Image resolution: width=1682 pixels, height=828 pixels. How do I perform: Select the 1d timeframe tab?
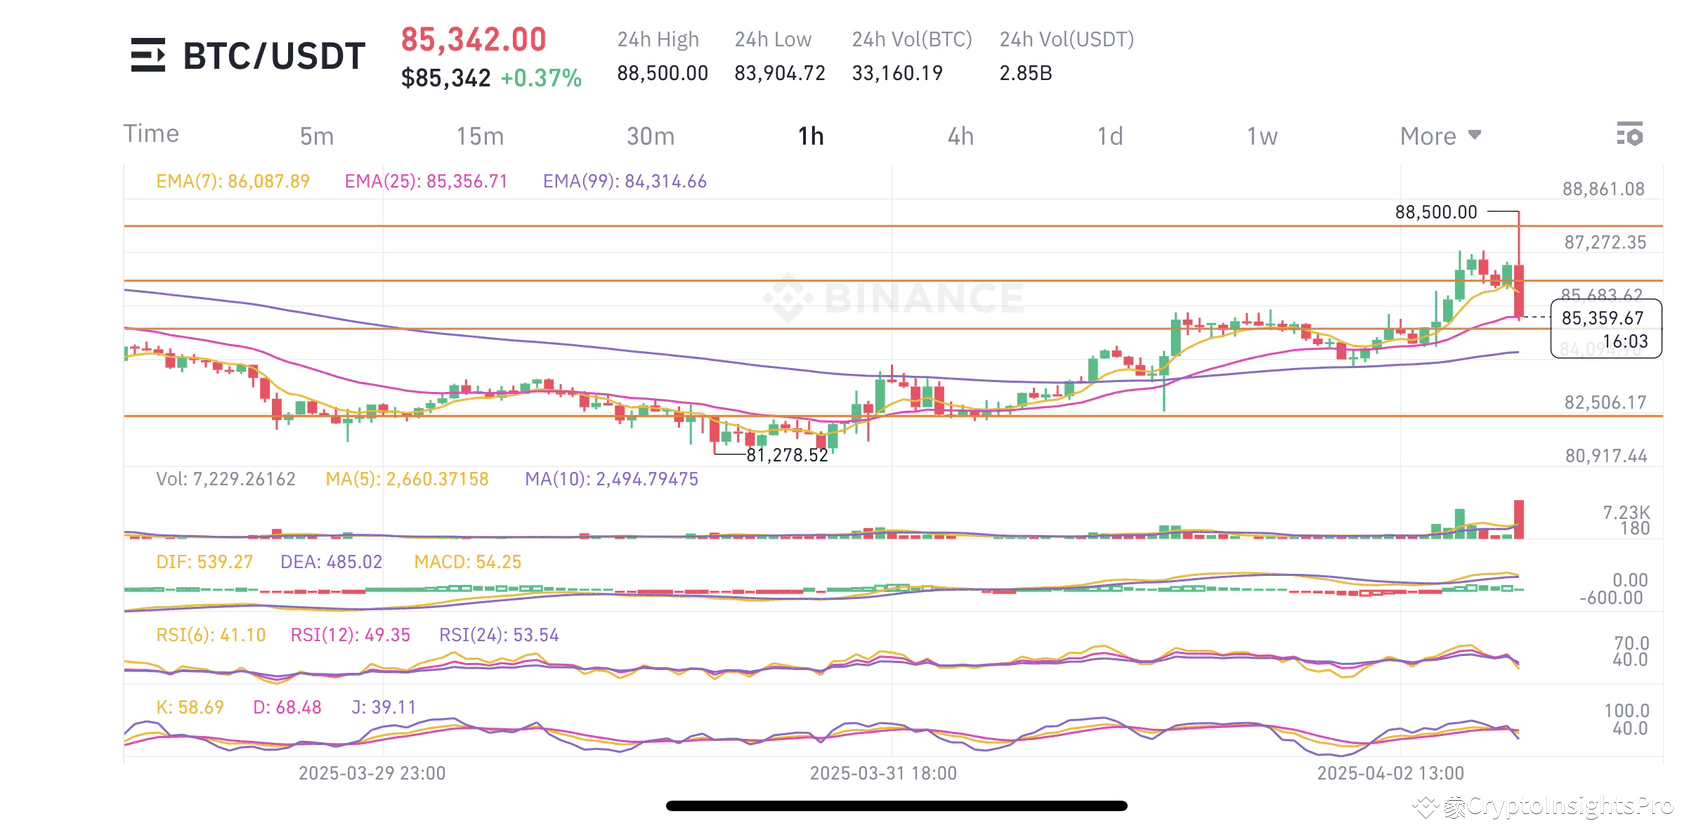[1110, 136]
